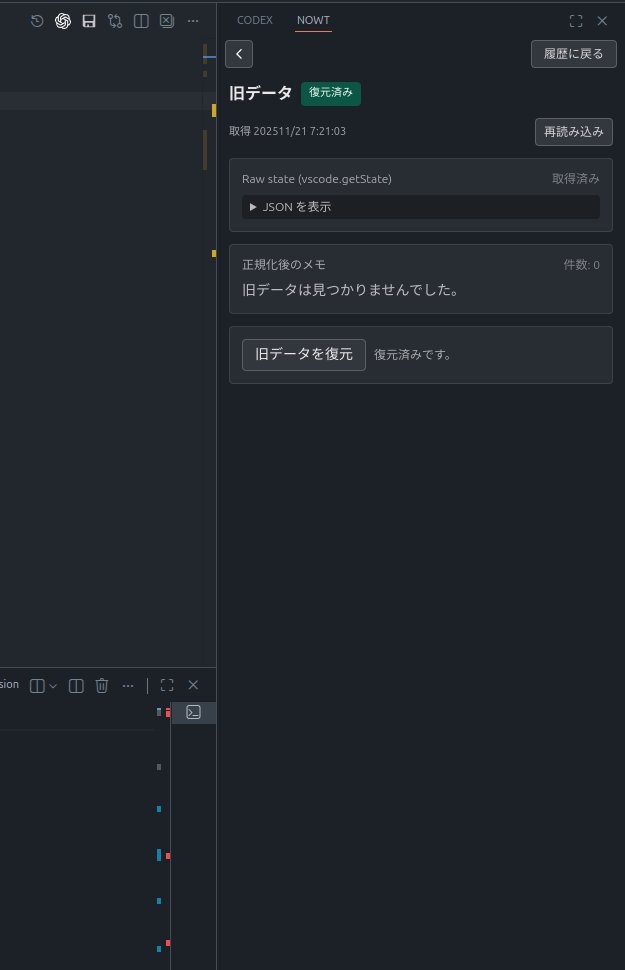Click the 取得済み status text

pos(575,179)
